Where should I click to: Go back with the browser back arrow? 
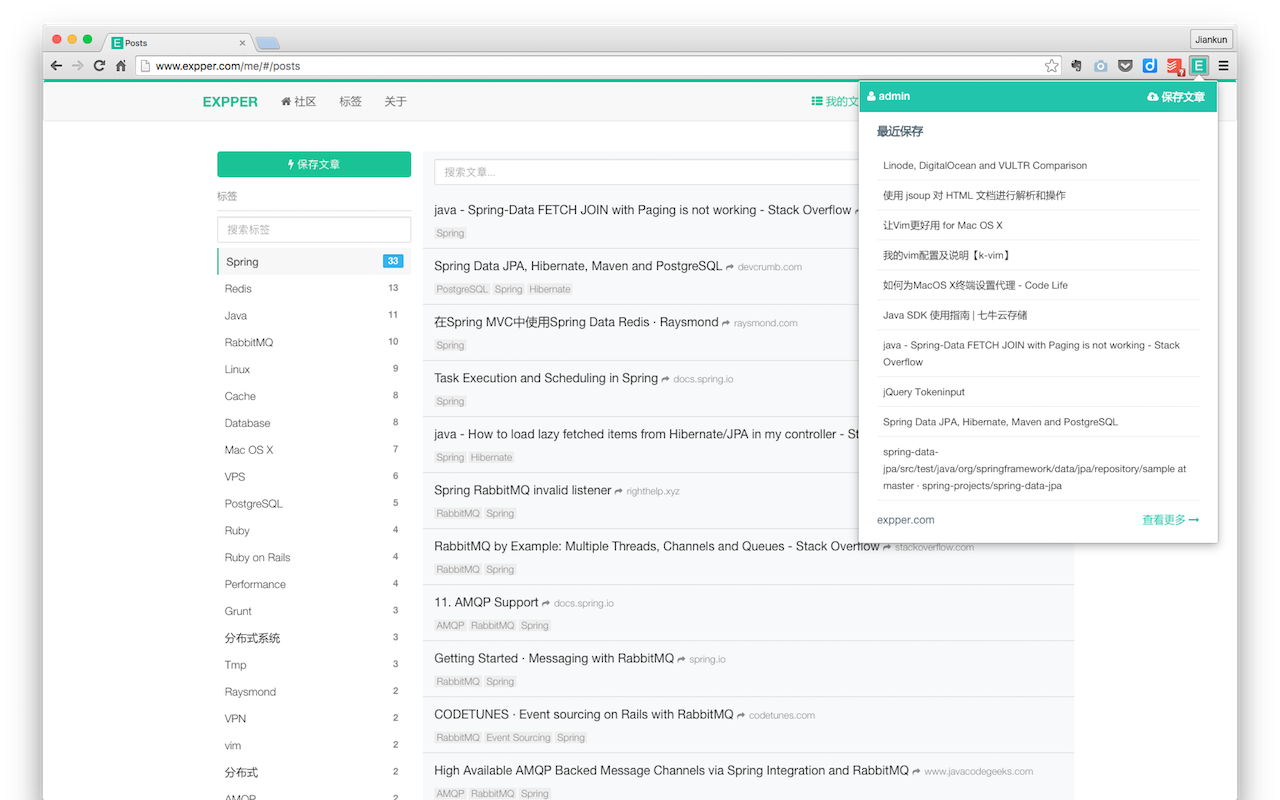click(56, 66)
